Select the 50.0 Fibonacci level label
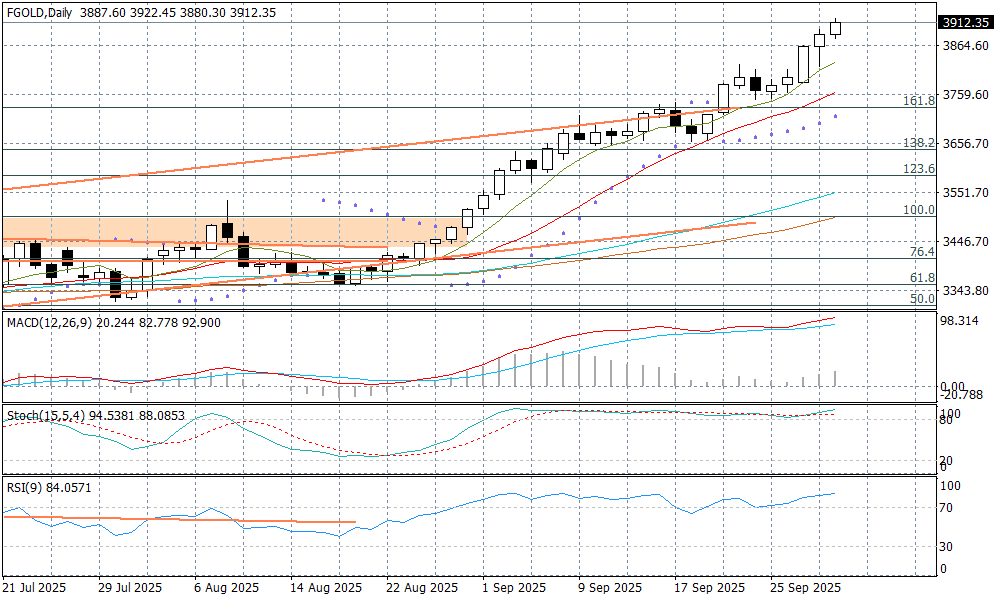 point(921,298)
